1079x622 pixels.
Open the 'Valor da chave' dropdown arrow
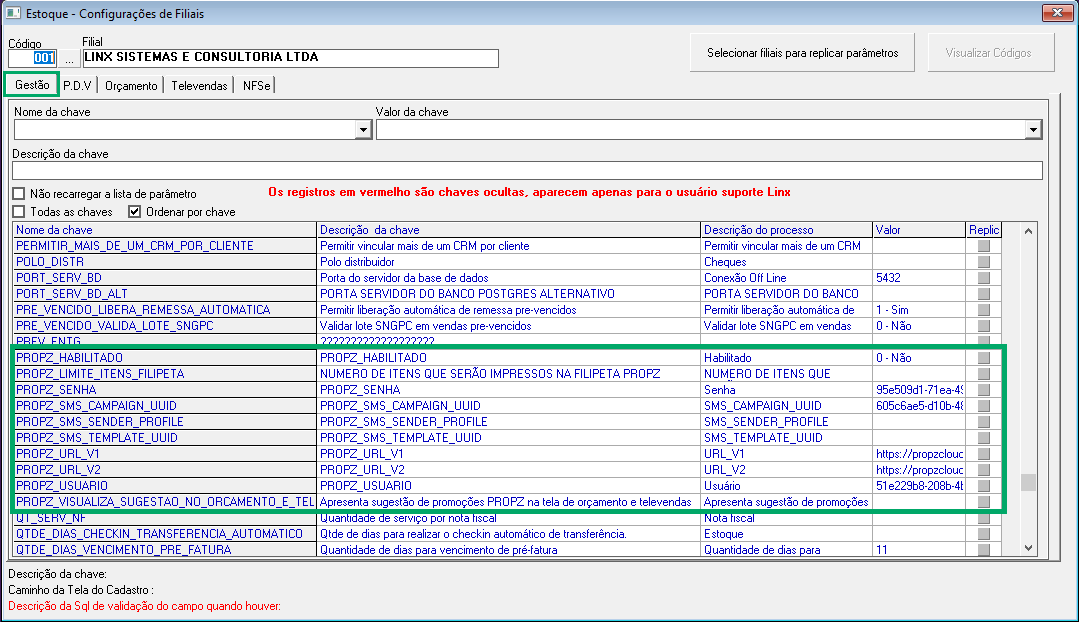[1033, 130]
